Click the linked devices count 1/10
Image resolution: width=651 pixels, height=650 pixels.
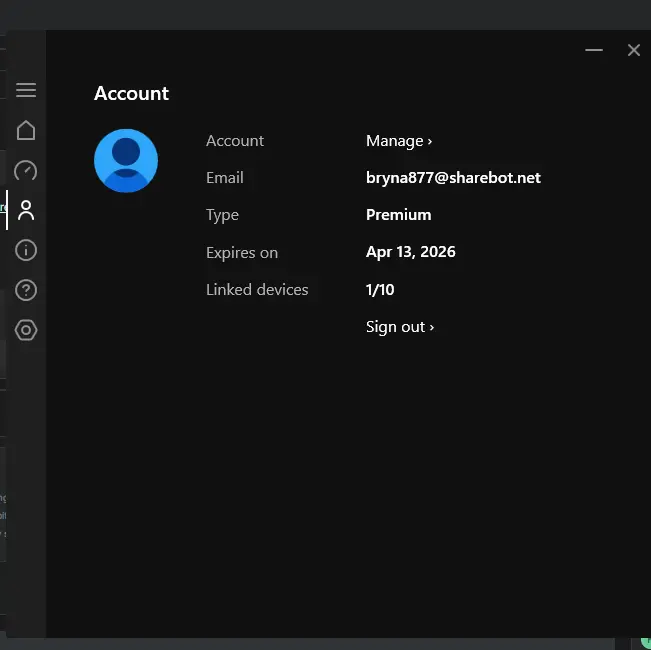coord(380,289)
